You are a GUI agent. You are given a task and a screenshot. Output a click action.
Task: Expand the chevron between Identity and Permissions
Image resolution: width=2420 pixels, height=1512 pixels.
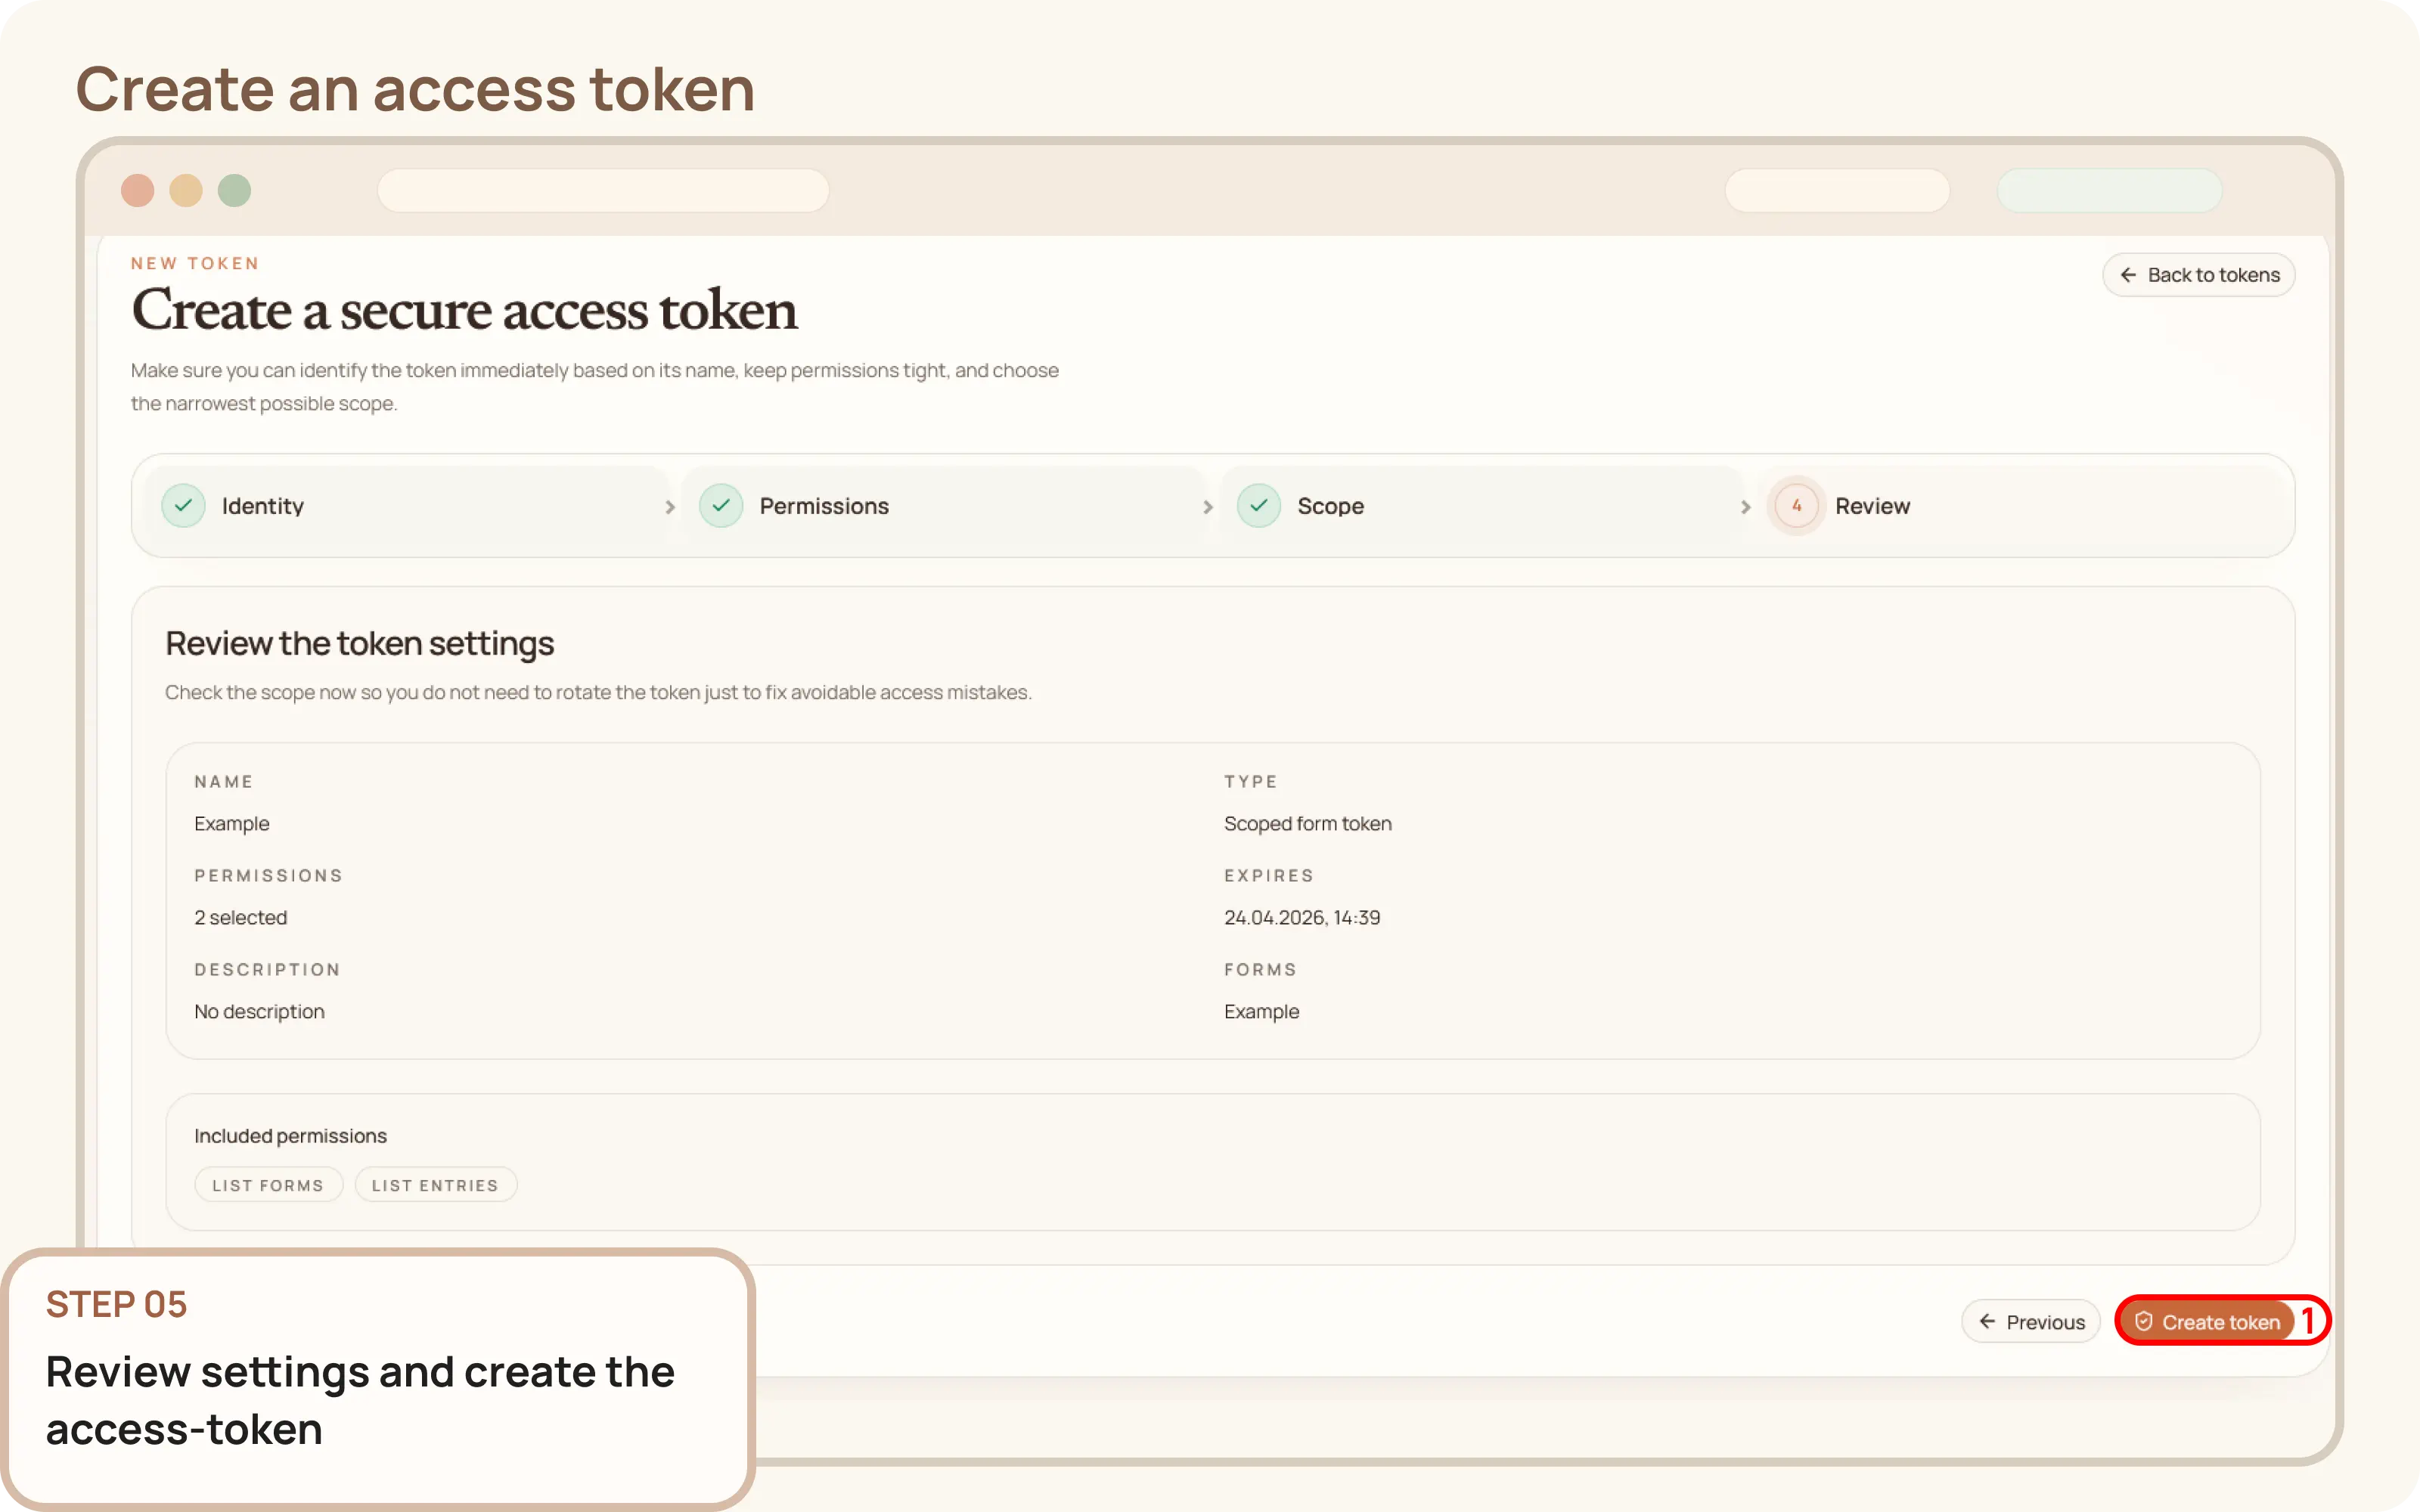(x=670, y=507)
